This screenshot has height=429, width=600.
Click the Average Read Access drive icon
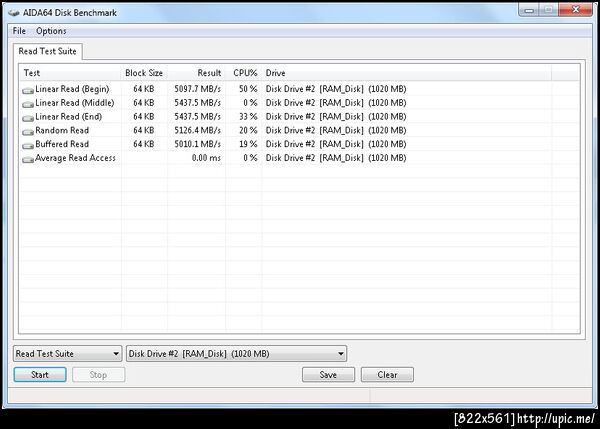click(x=28, y=159)
